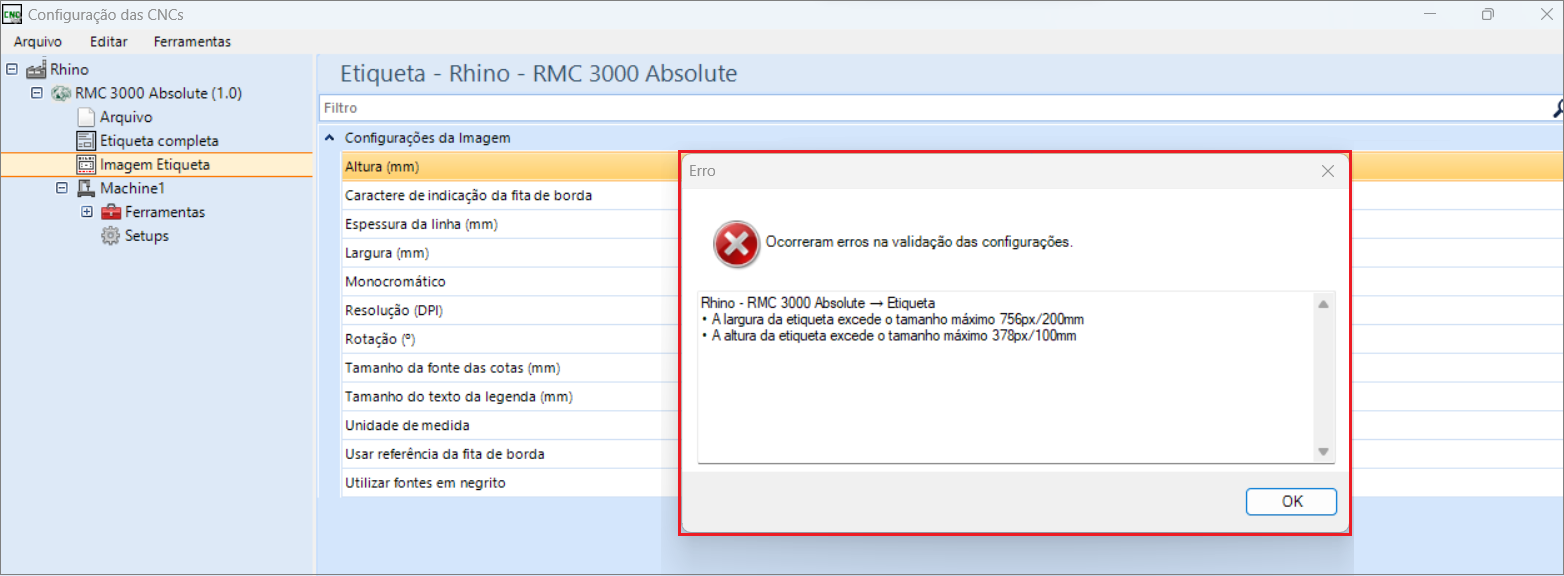Click error list scroll down arrow

coord(1323,452)
